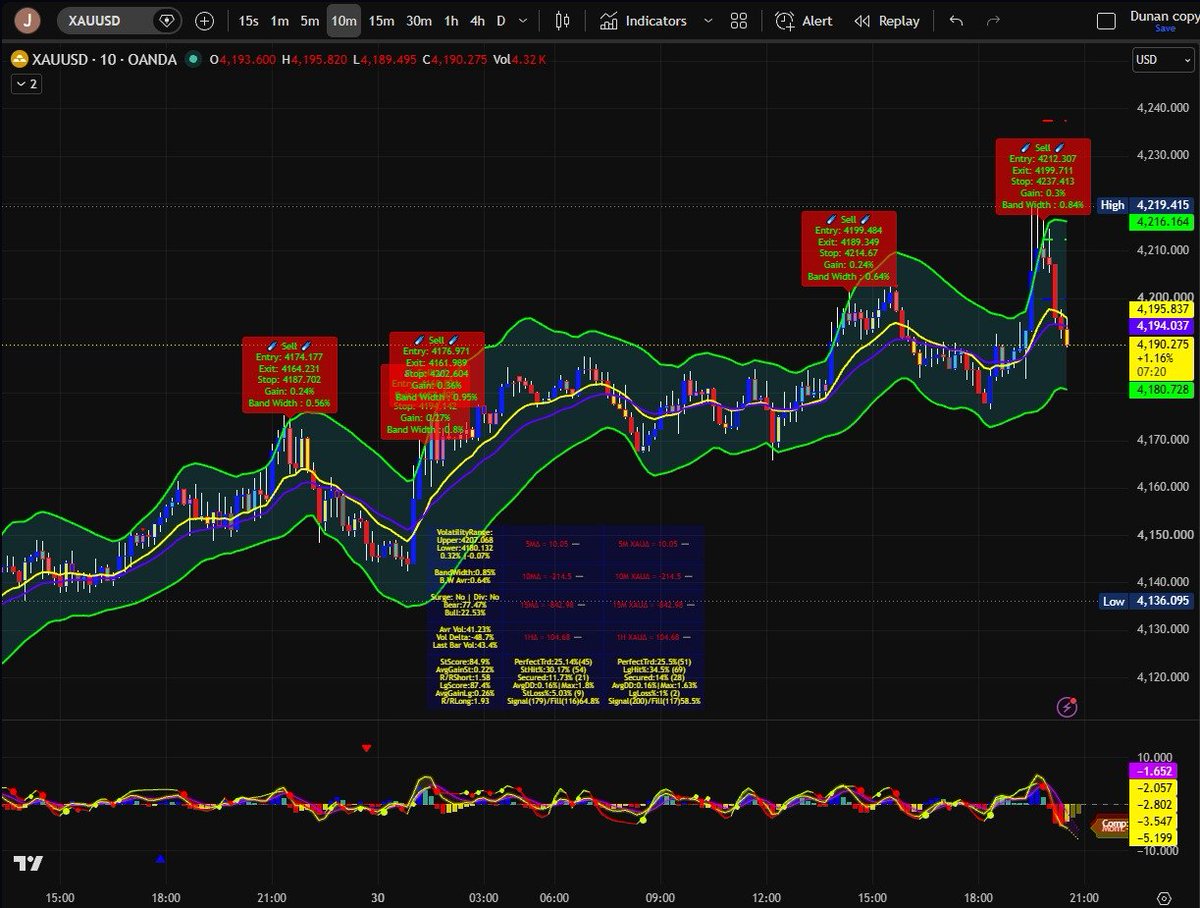Viewport: 1200px width, 908px height.
Task: Open the candlestick chart type selector
Action: [x=562, y=20]
